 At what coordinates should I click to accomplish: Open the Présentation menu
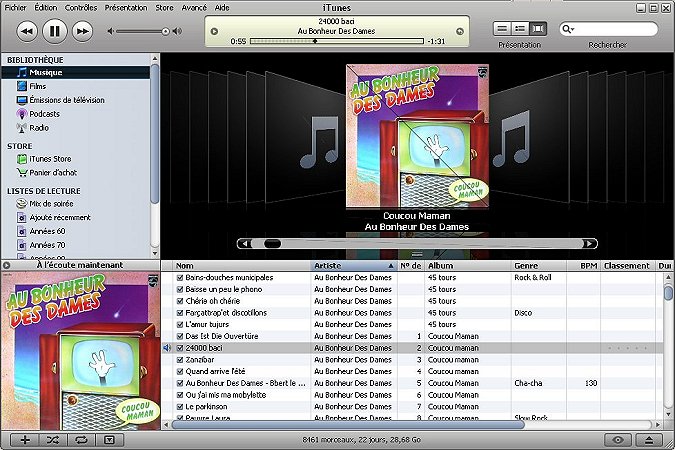click(x=126, y=8)
